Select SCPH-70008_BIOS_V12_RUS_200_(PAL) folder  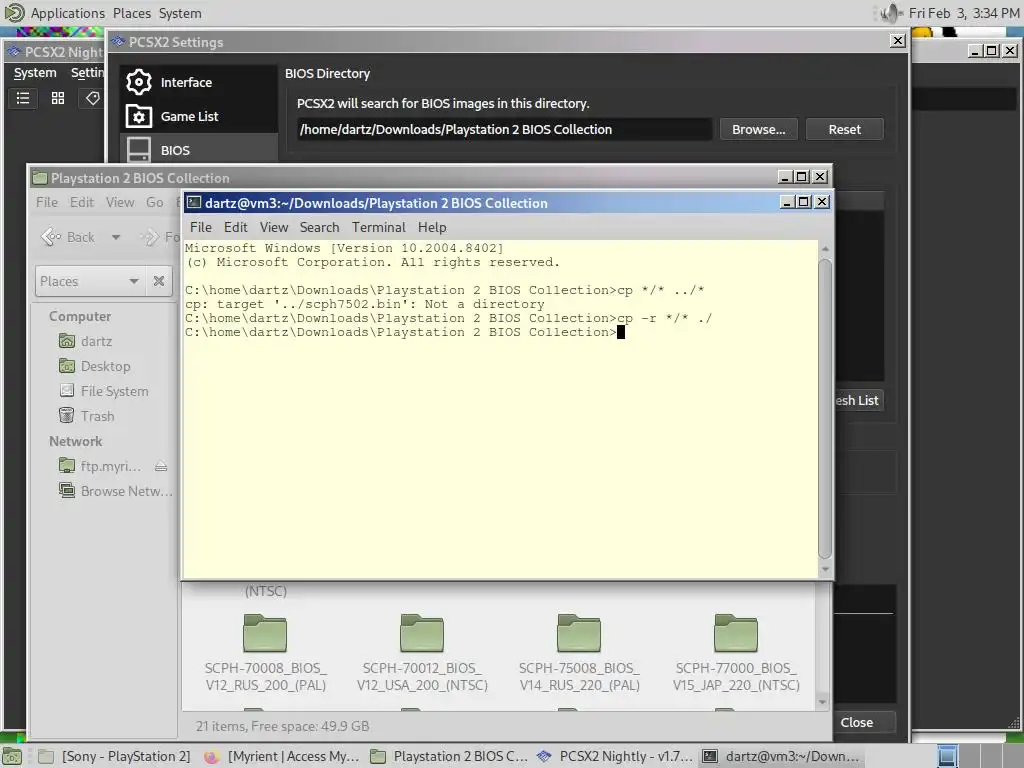(x=265, y=653)
